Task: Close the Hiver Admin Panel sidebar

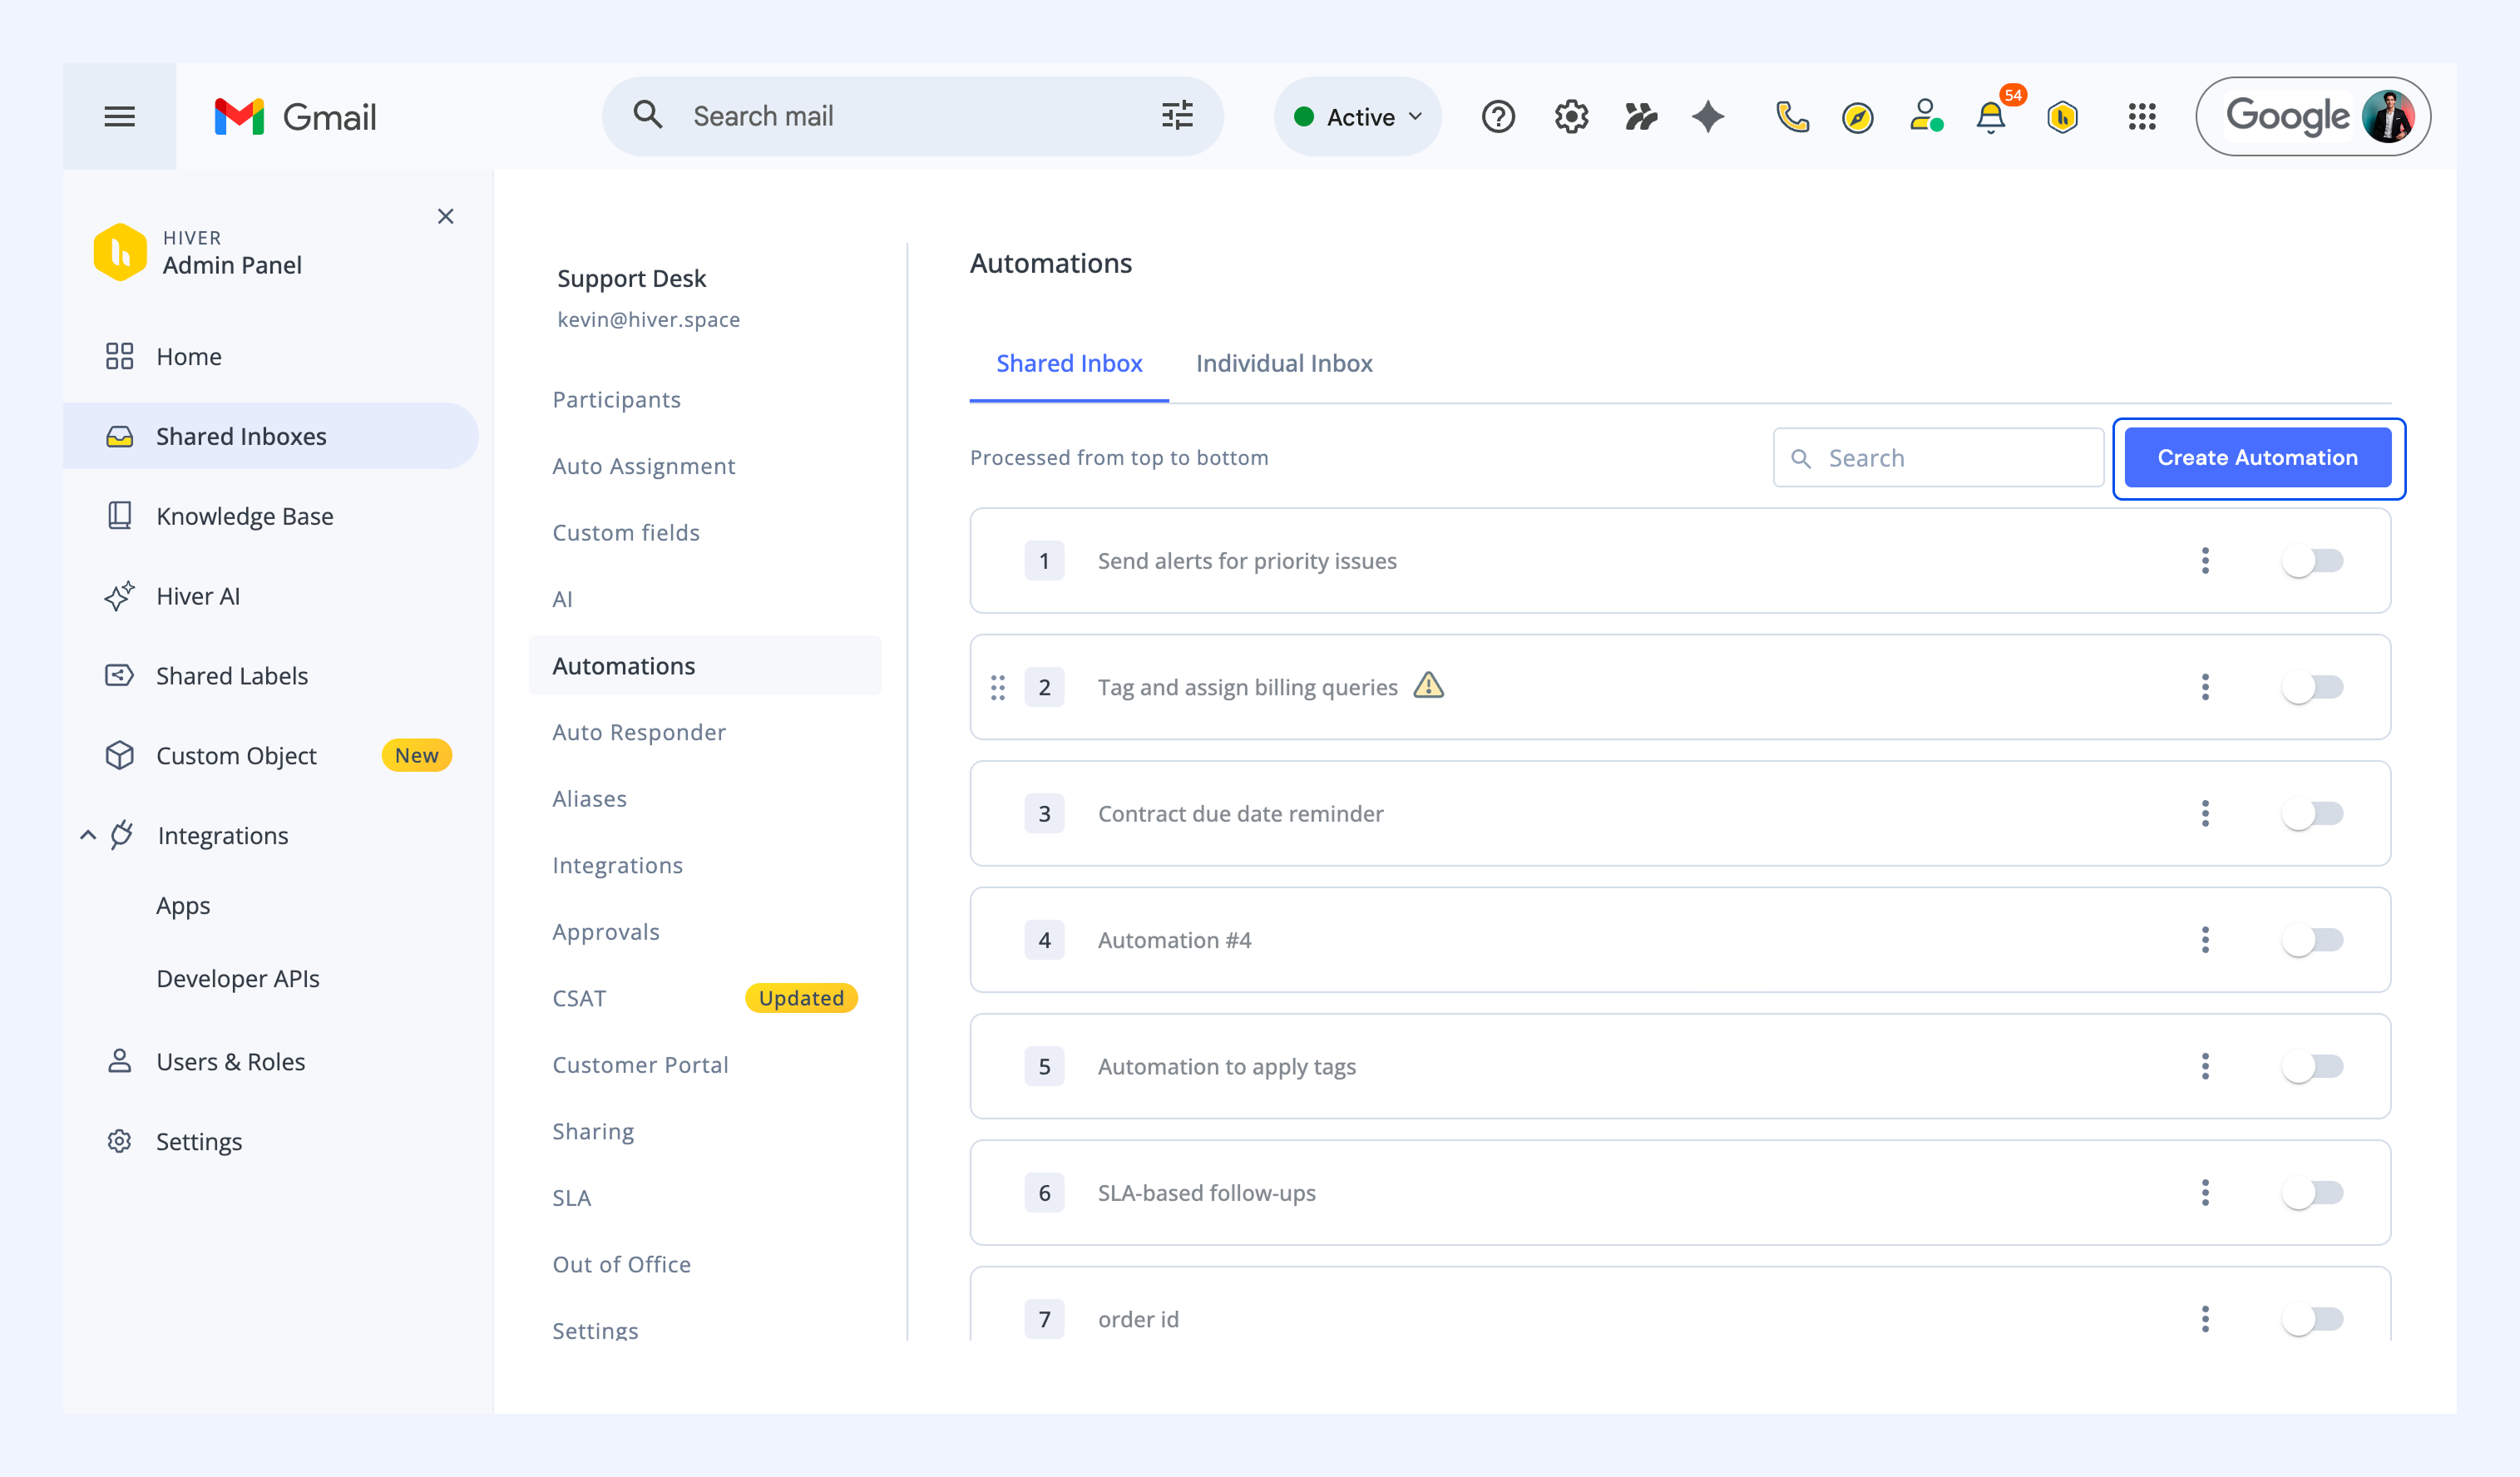Action: (446, 216)
